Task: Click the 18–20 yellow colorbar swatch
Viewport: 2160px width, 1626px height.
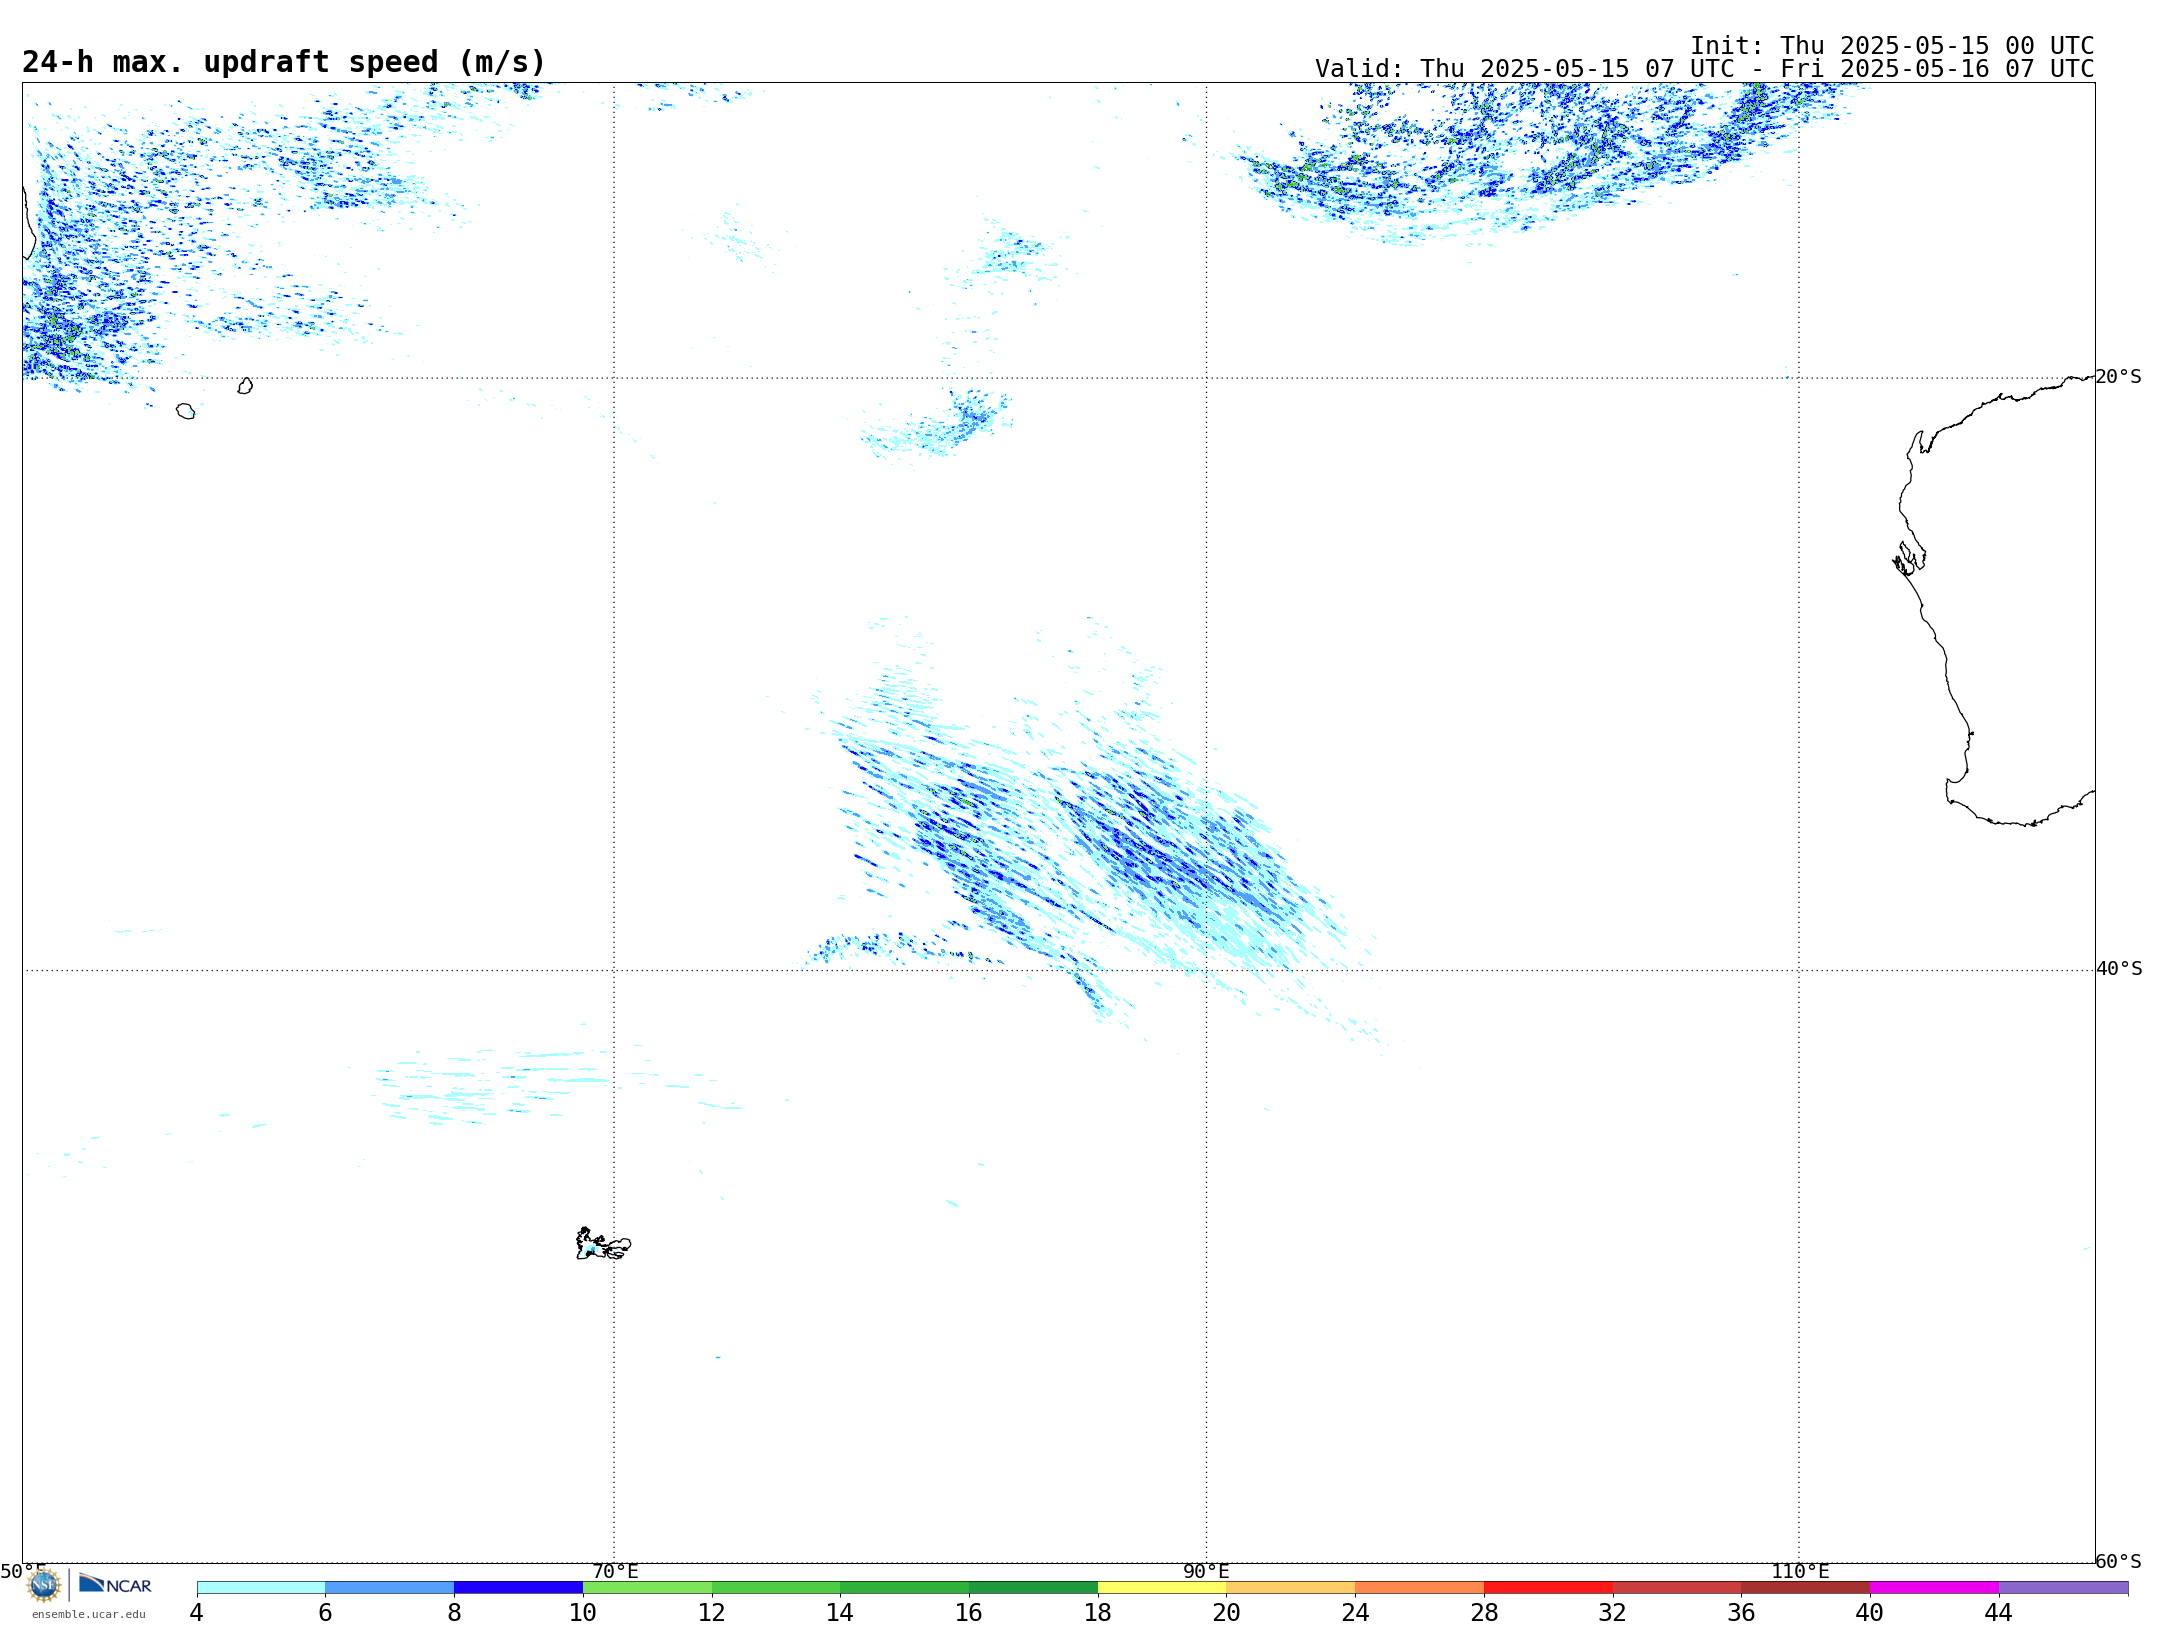Action: coord(1162,1588)
